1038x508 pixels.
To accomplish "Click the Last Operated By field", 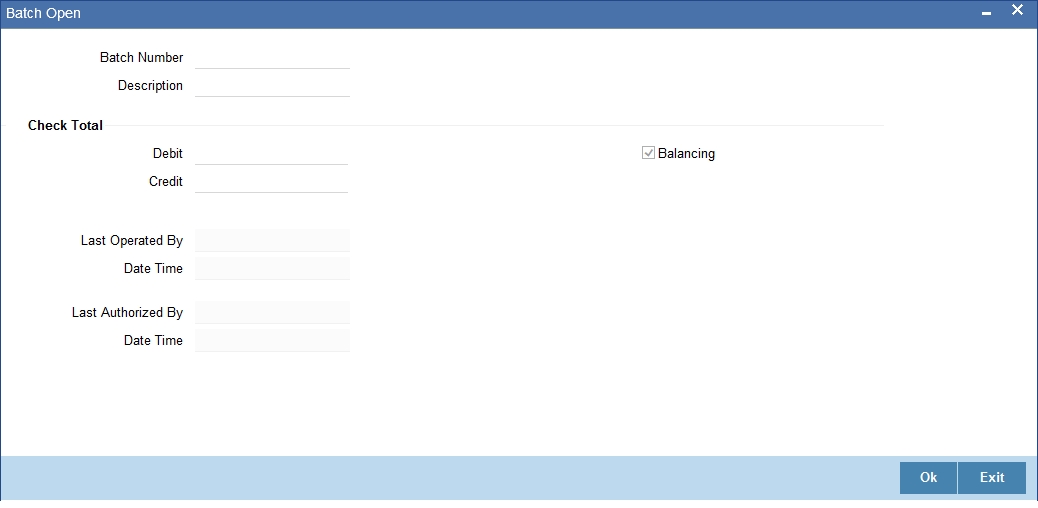I will click(x=272, y=240).
